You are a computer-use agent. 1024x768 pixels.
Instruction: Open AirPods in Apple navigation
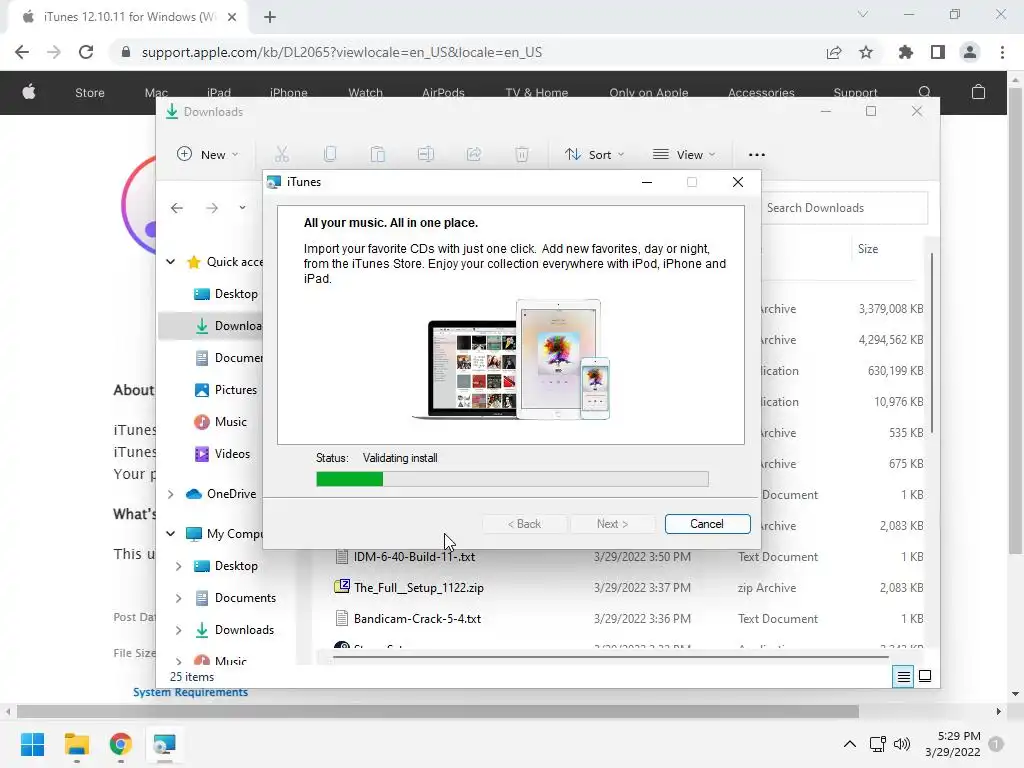coord(443,93)
